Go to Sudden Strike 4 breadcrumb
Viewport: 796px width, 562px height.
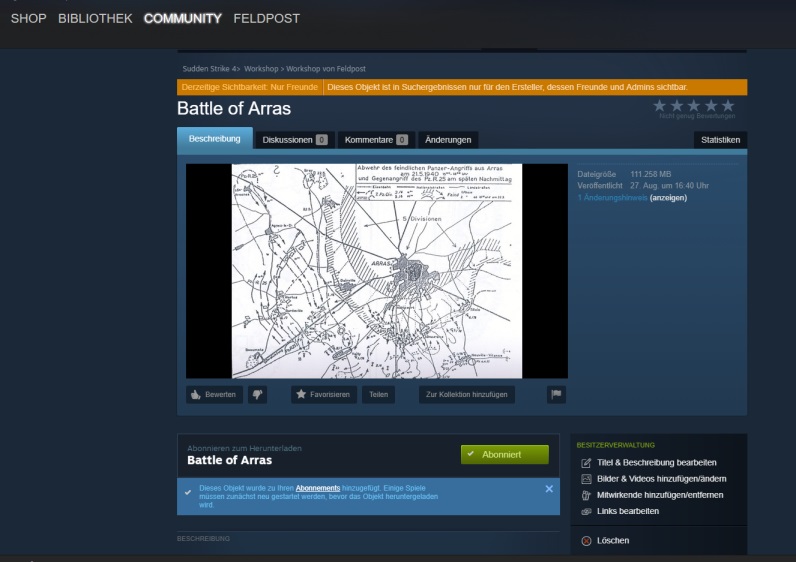pyautogui.click(x=210, y=69)
